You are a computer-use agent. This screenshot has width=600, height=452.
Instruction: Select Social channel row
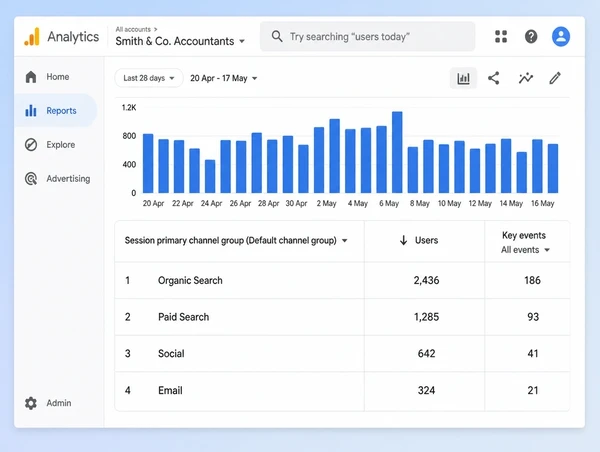coord(342,354)
